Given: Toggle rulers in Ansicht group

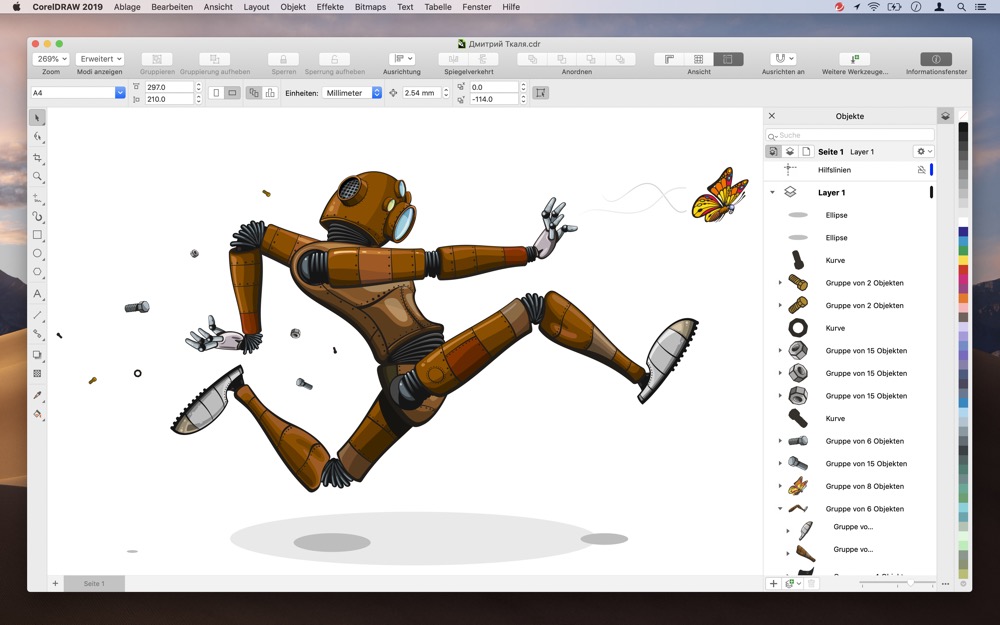Looking at the screenshot, I should click(670, 59).
